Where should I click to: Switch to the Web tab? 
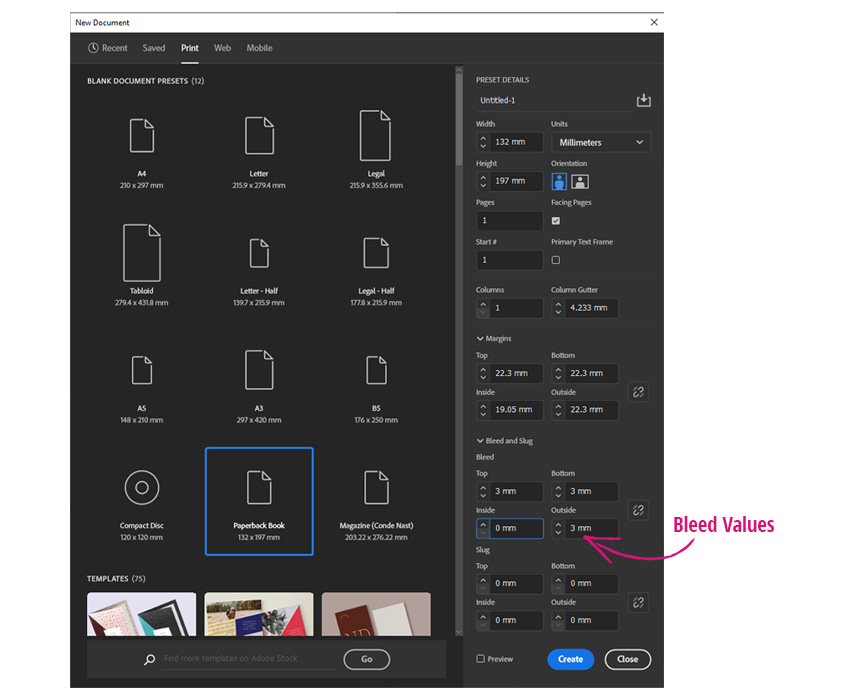(222, 48)
